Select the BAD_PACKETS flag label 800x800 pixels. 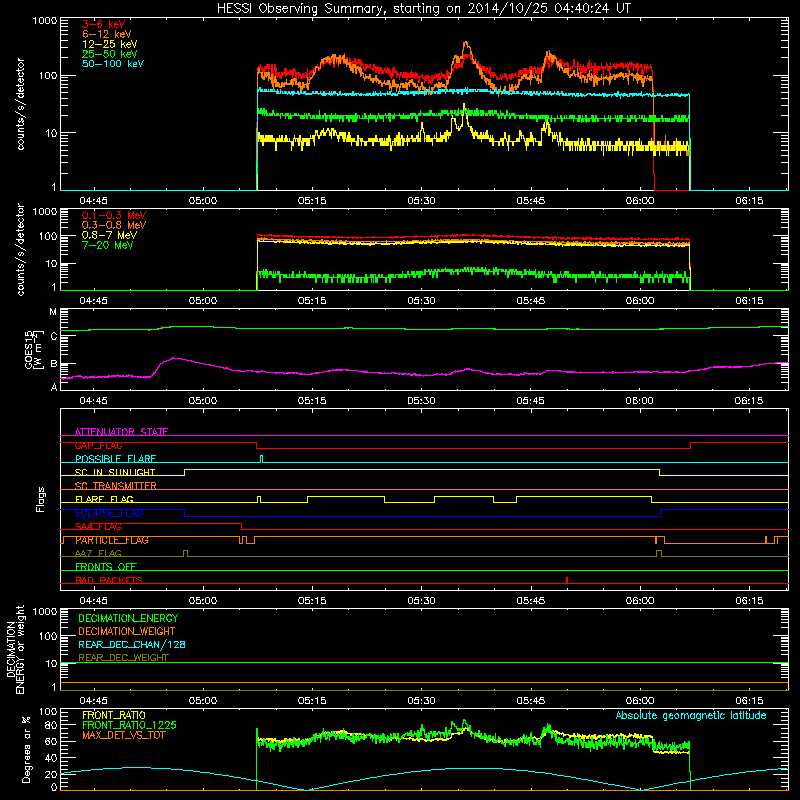coord(109,580)
